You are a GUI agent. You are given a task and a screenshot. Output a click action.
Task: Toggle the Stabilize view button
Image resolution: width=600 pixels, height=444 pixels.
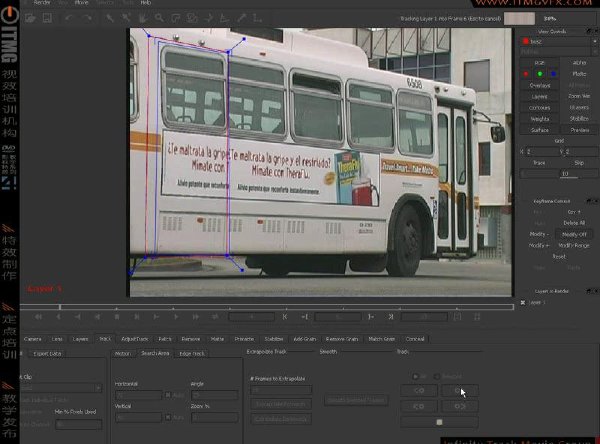click(579, 119)
